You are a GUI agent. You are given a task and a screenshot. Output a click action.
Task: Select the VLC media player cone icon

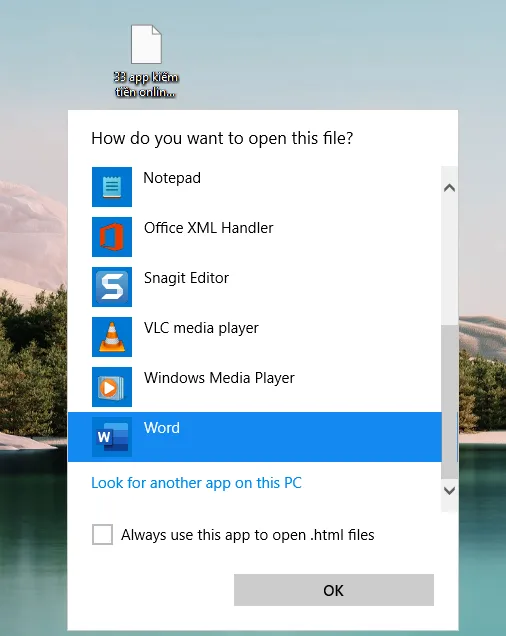[x=112, y=337]
